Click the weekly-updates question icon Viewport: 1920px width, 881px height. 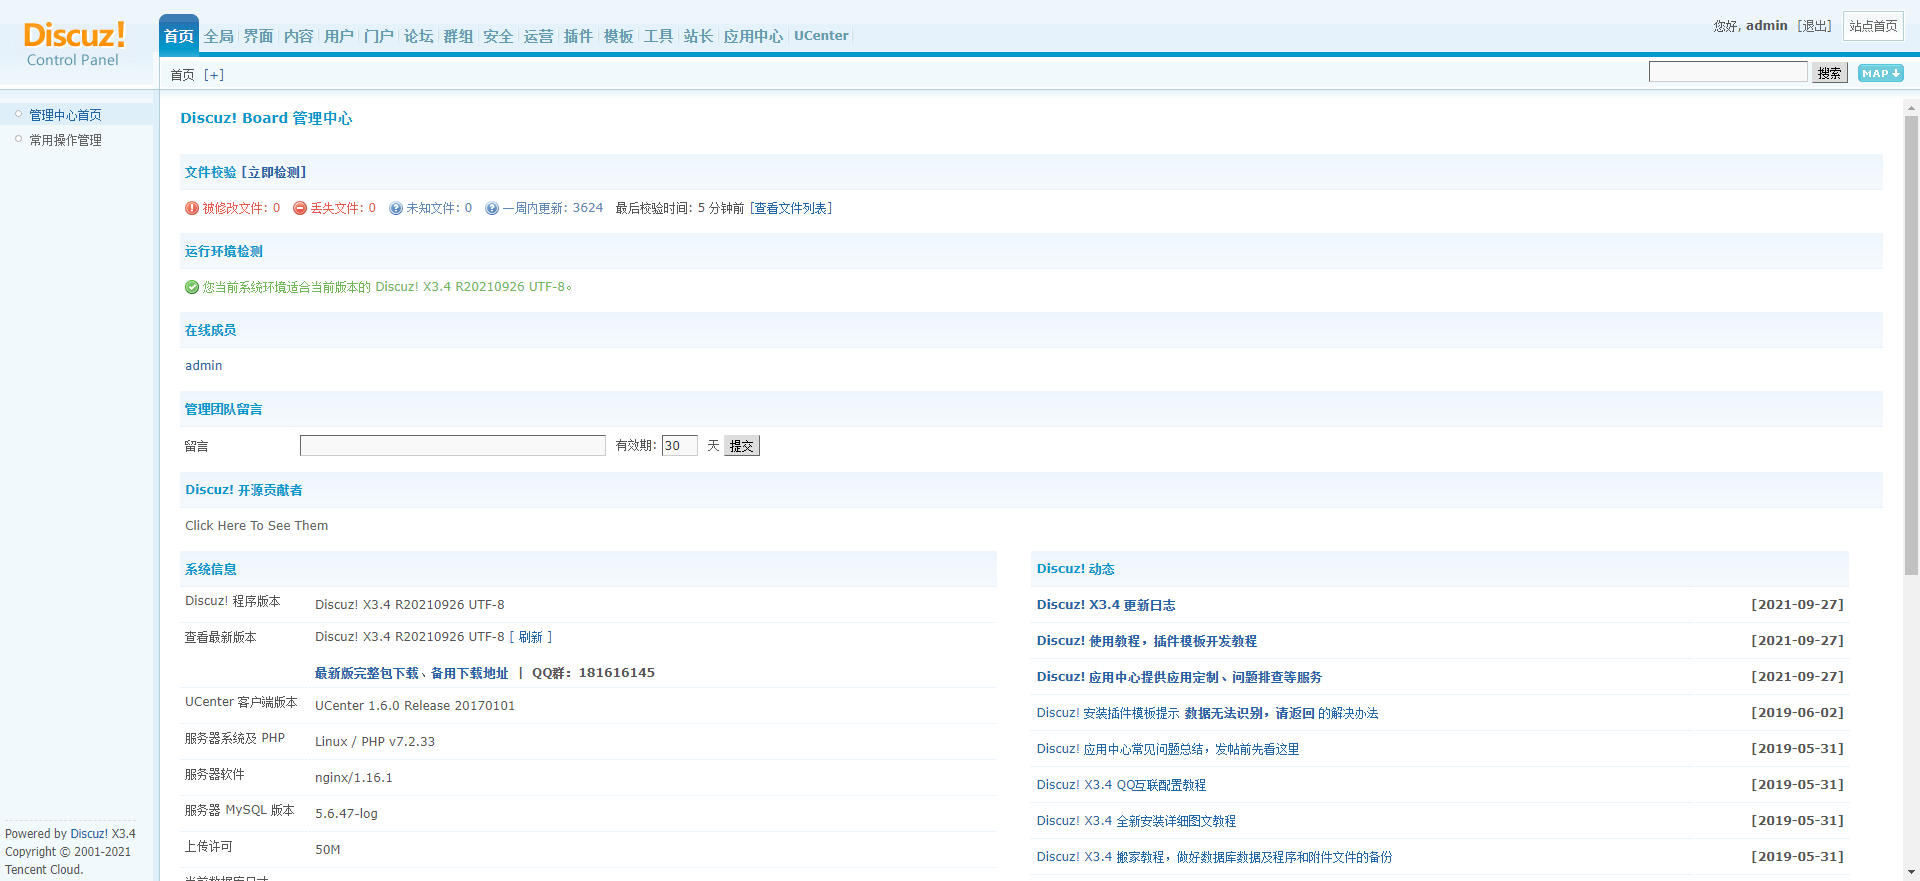click(492, 208)
